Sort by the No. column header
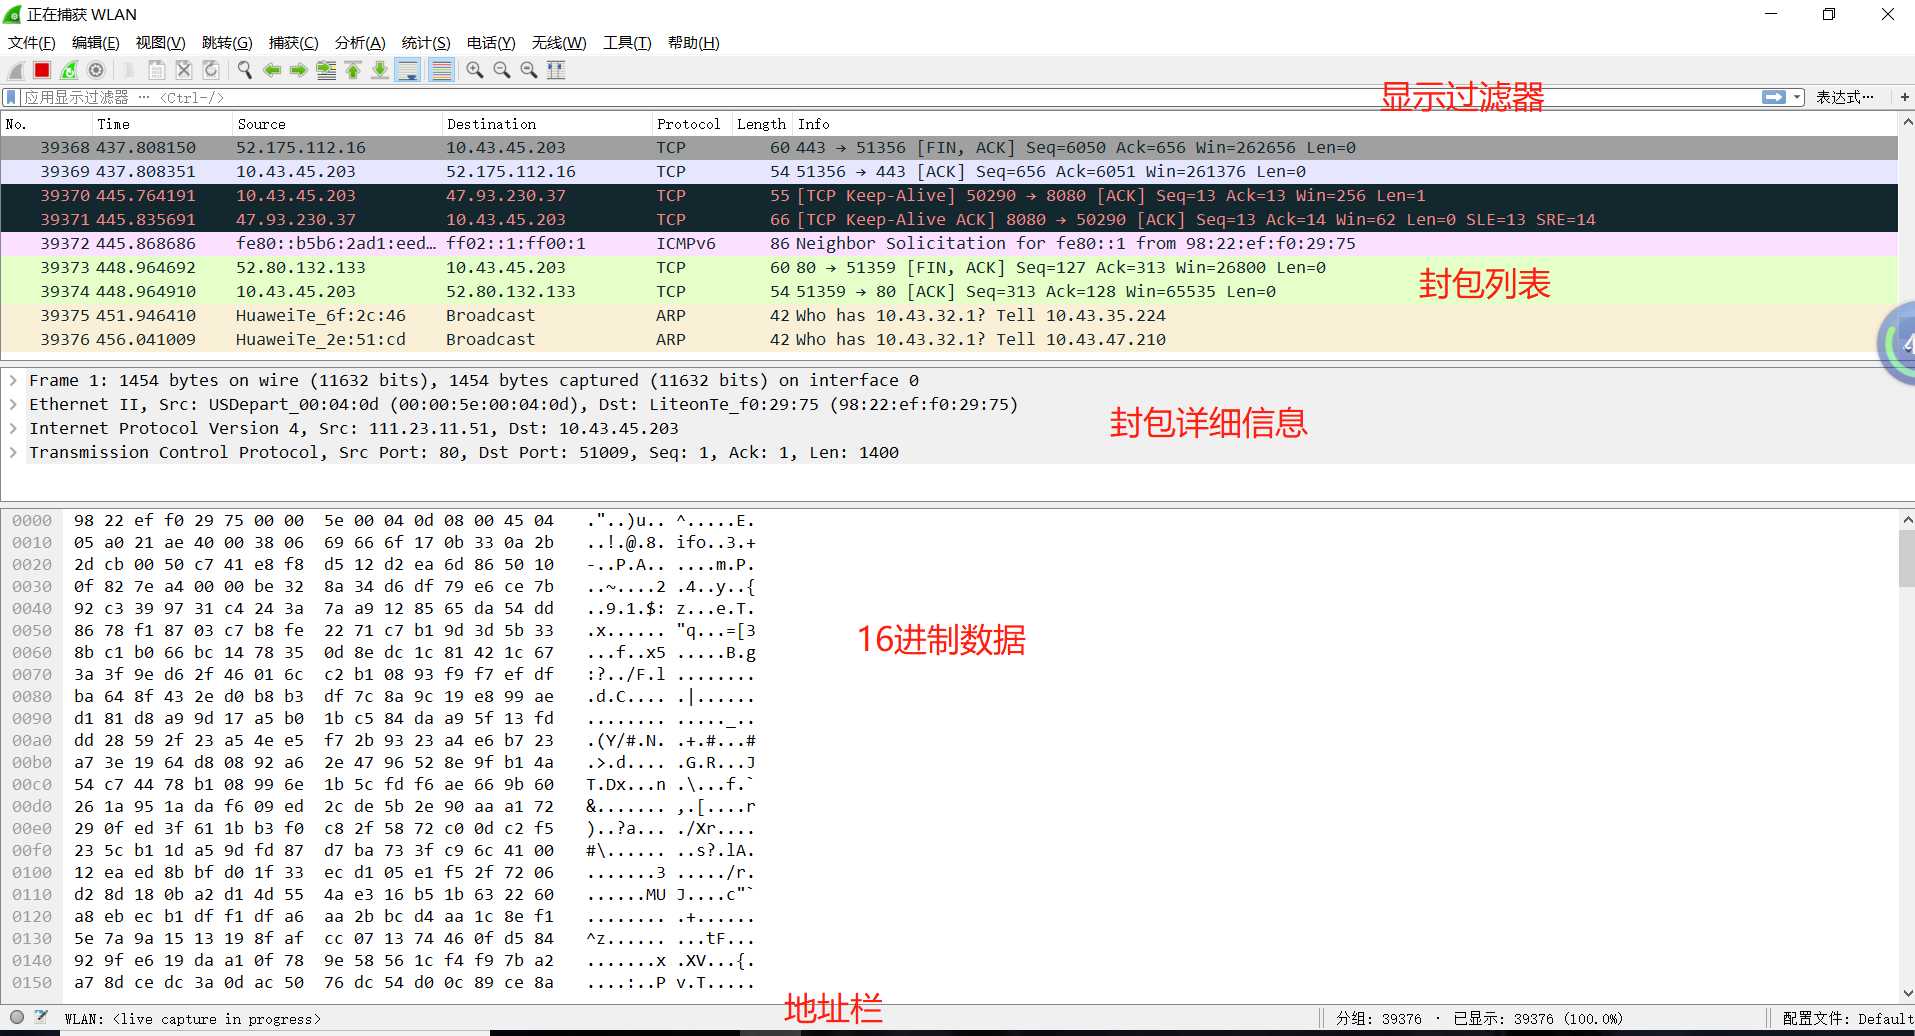Image resolution: width=1915 pixels, height=1036 pixels. click(46, 124)
